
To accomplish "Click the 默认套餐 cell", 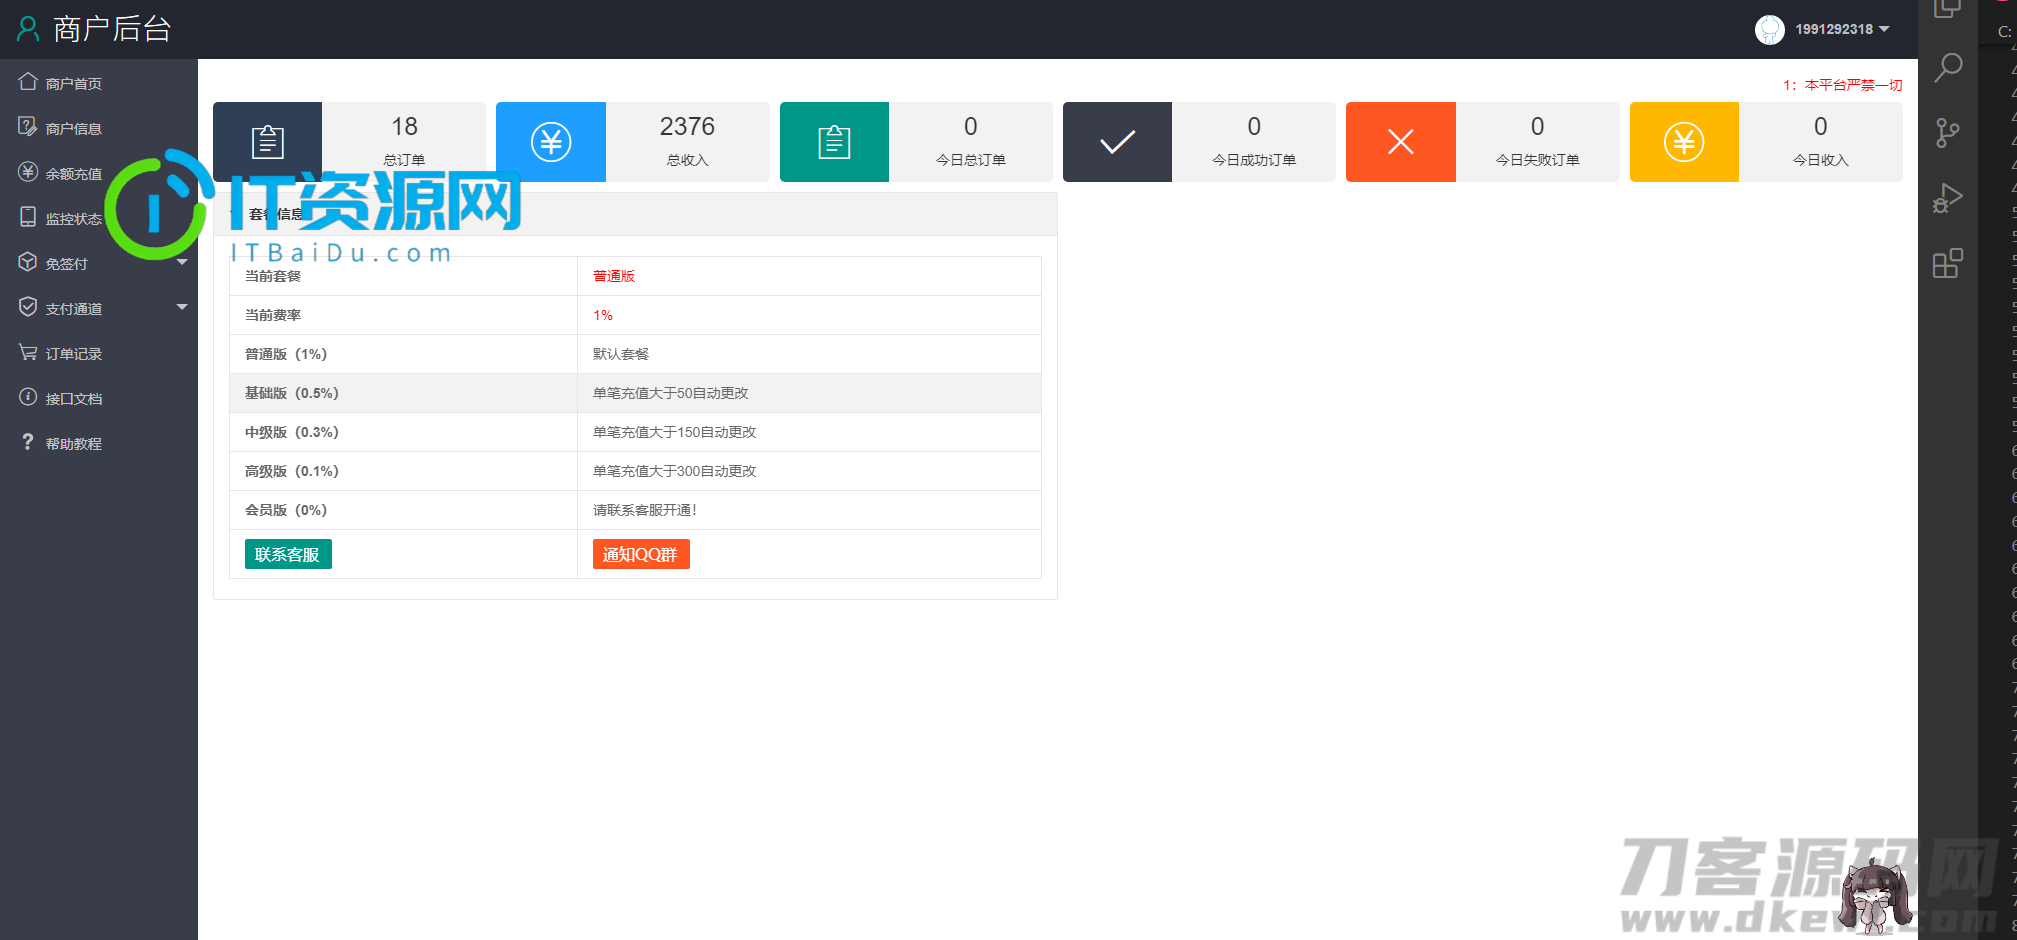I will 621,354.
